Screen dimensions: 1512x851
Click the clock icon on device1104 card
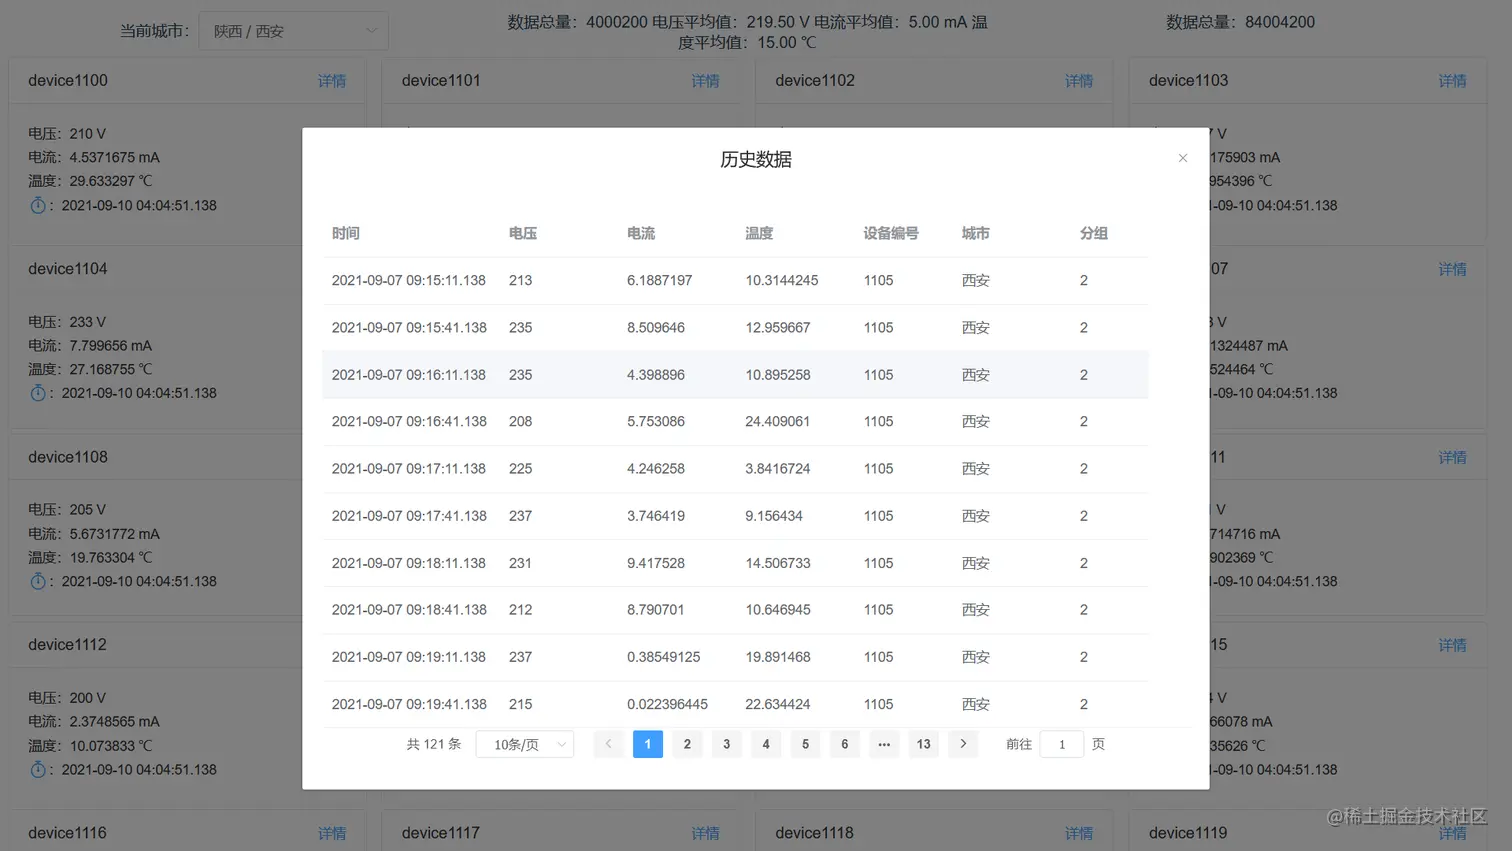38,393
